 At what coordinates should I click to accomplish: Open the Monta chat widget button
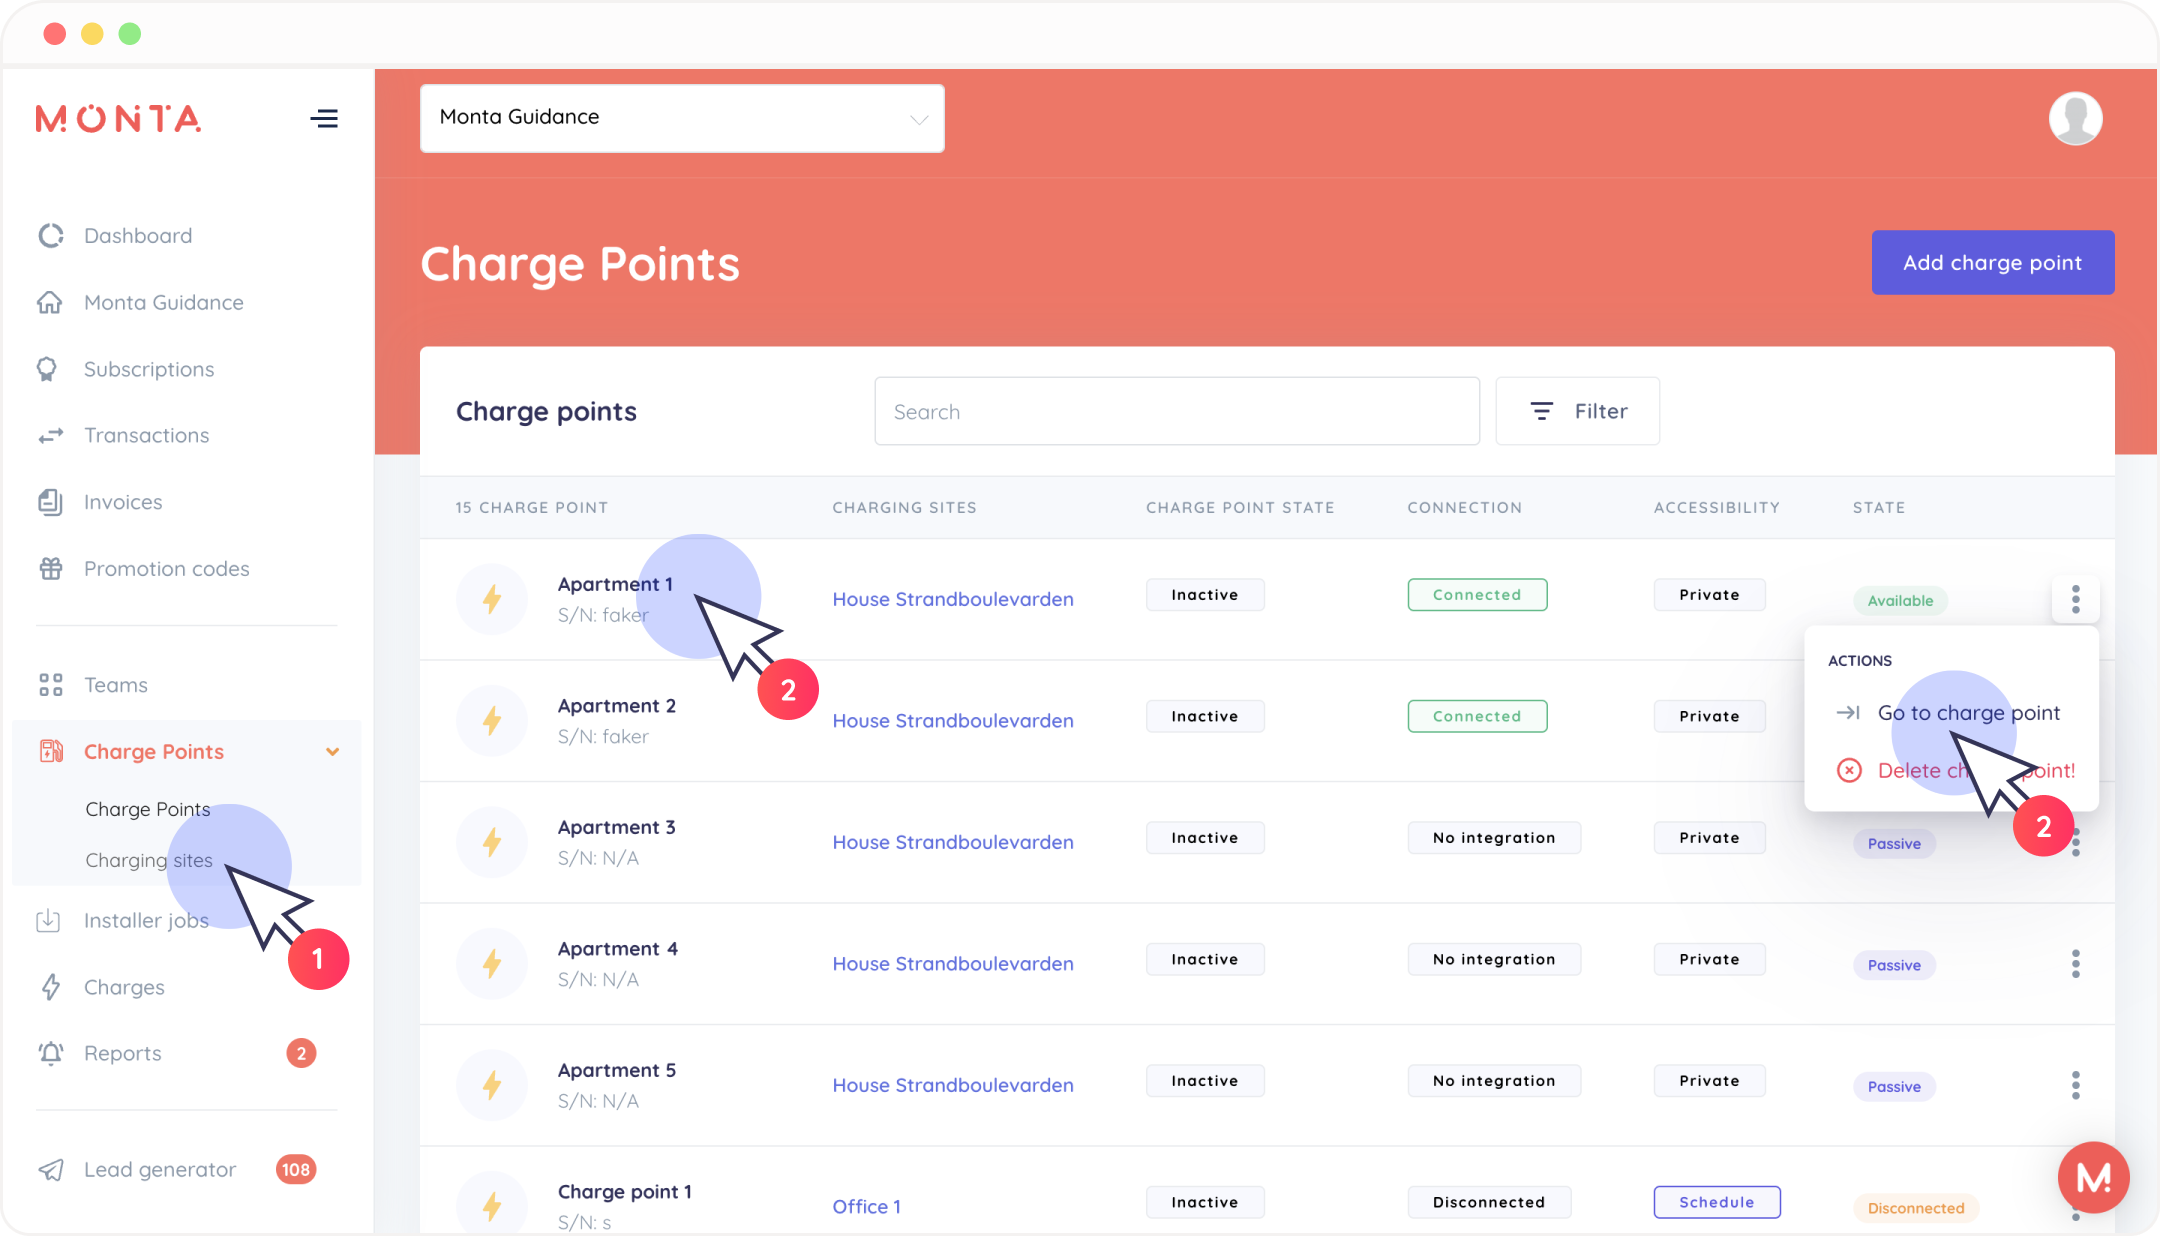click(x=2094, y=1177)
